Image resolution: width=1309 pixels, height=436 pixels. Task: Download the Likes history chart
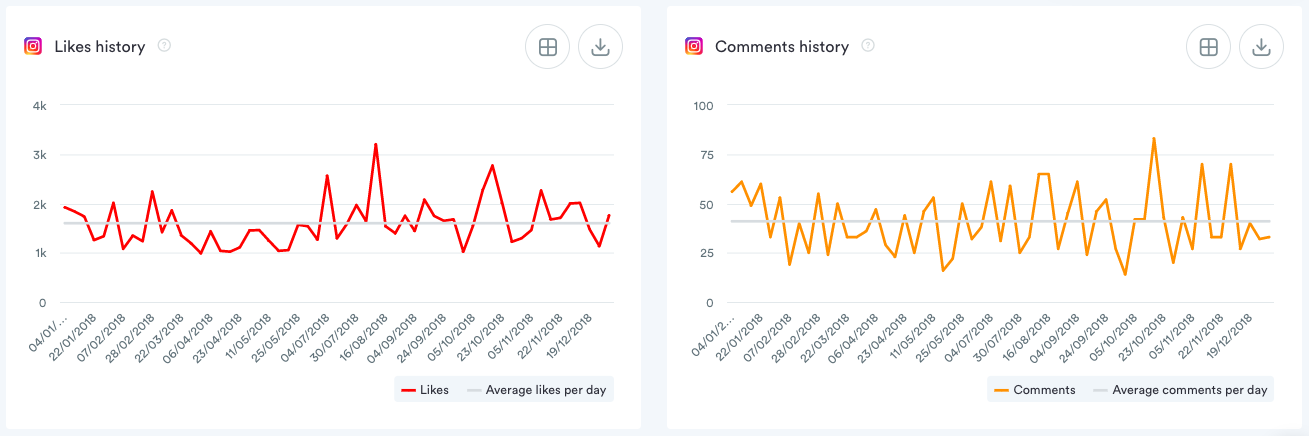click(601, 47)
